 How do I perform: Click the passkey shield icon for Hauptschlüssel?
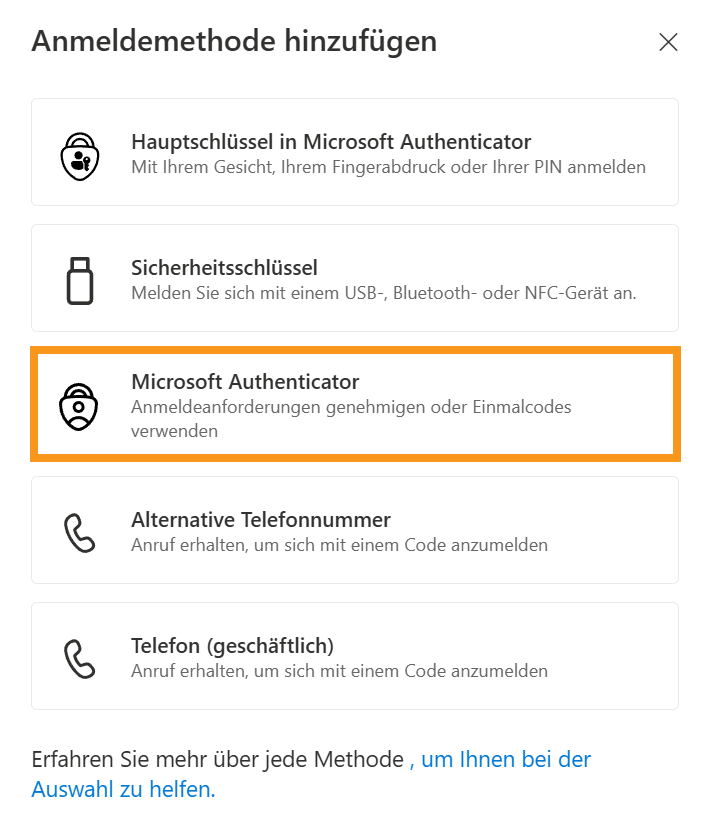(80, 153)
